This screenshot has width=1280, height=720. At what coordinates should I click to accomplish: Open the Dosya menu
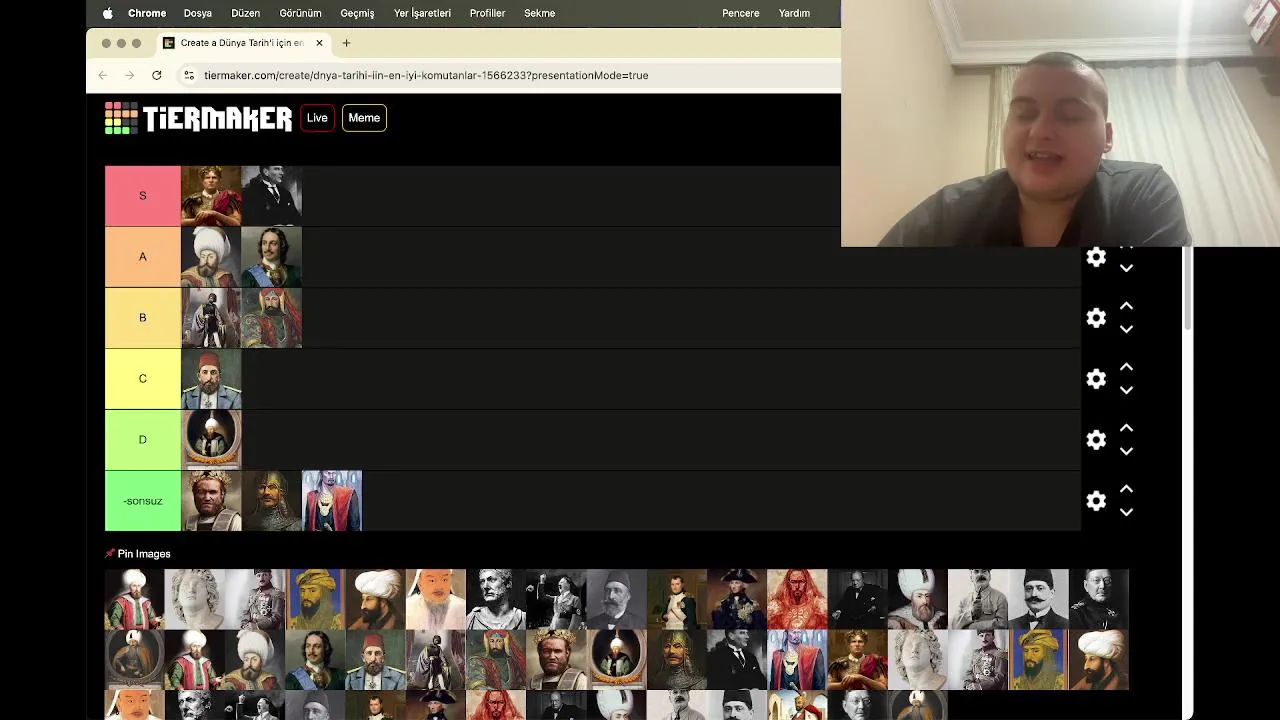click(x=198, y=13)
